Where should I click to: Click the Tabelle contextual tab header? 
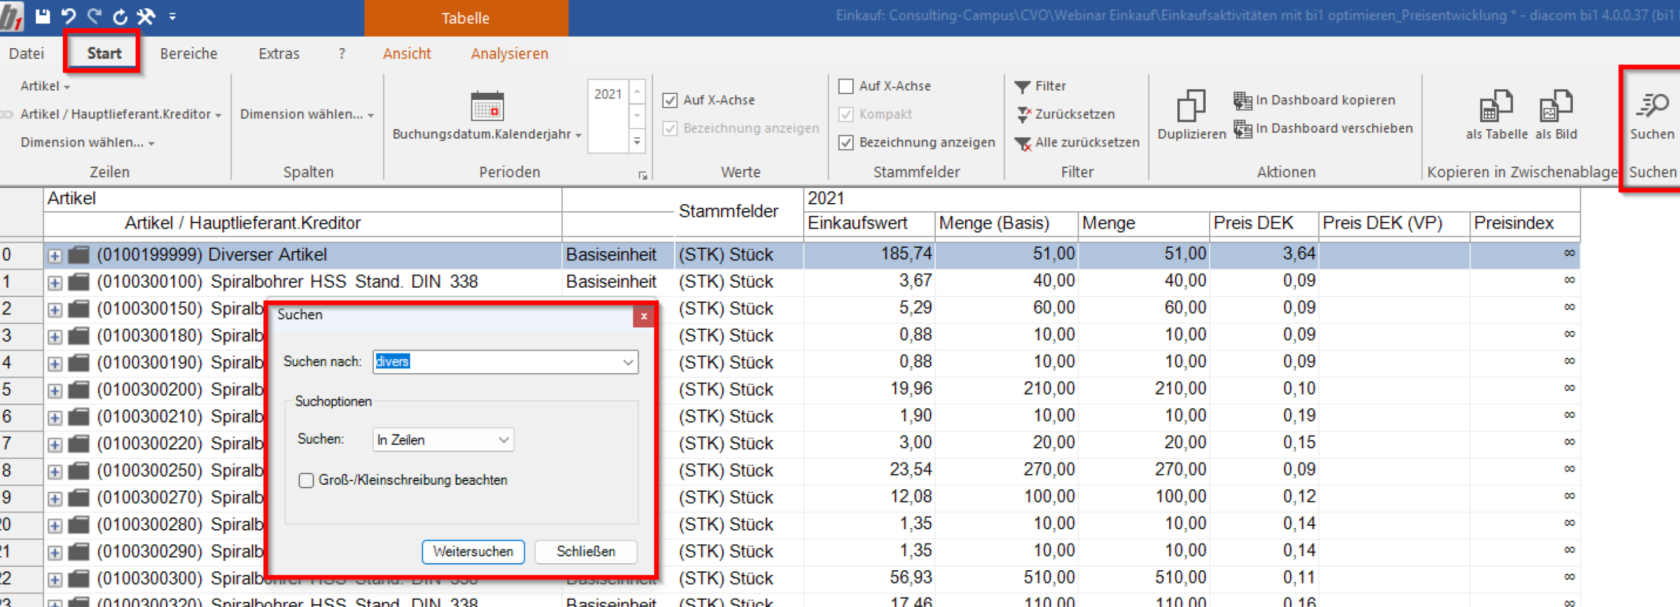click(x=466, y=18)
